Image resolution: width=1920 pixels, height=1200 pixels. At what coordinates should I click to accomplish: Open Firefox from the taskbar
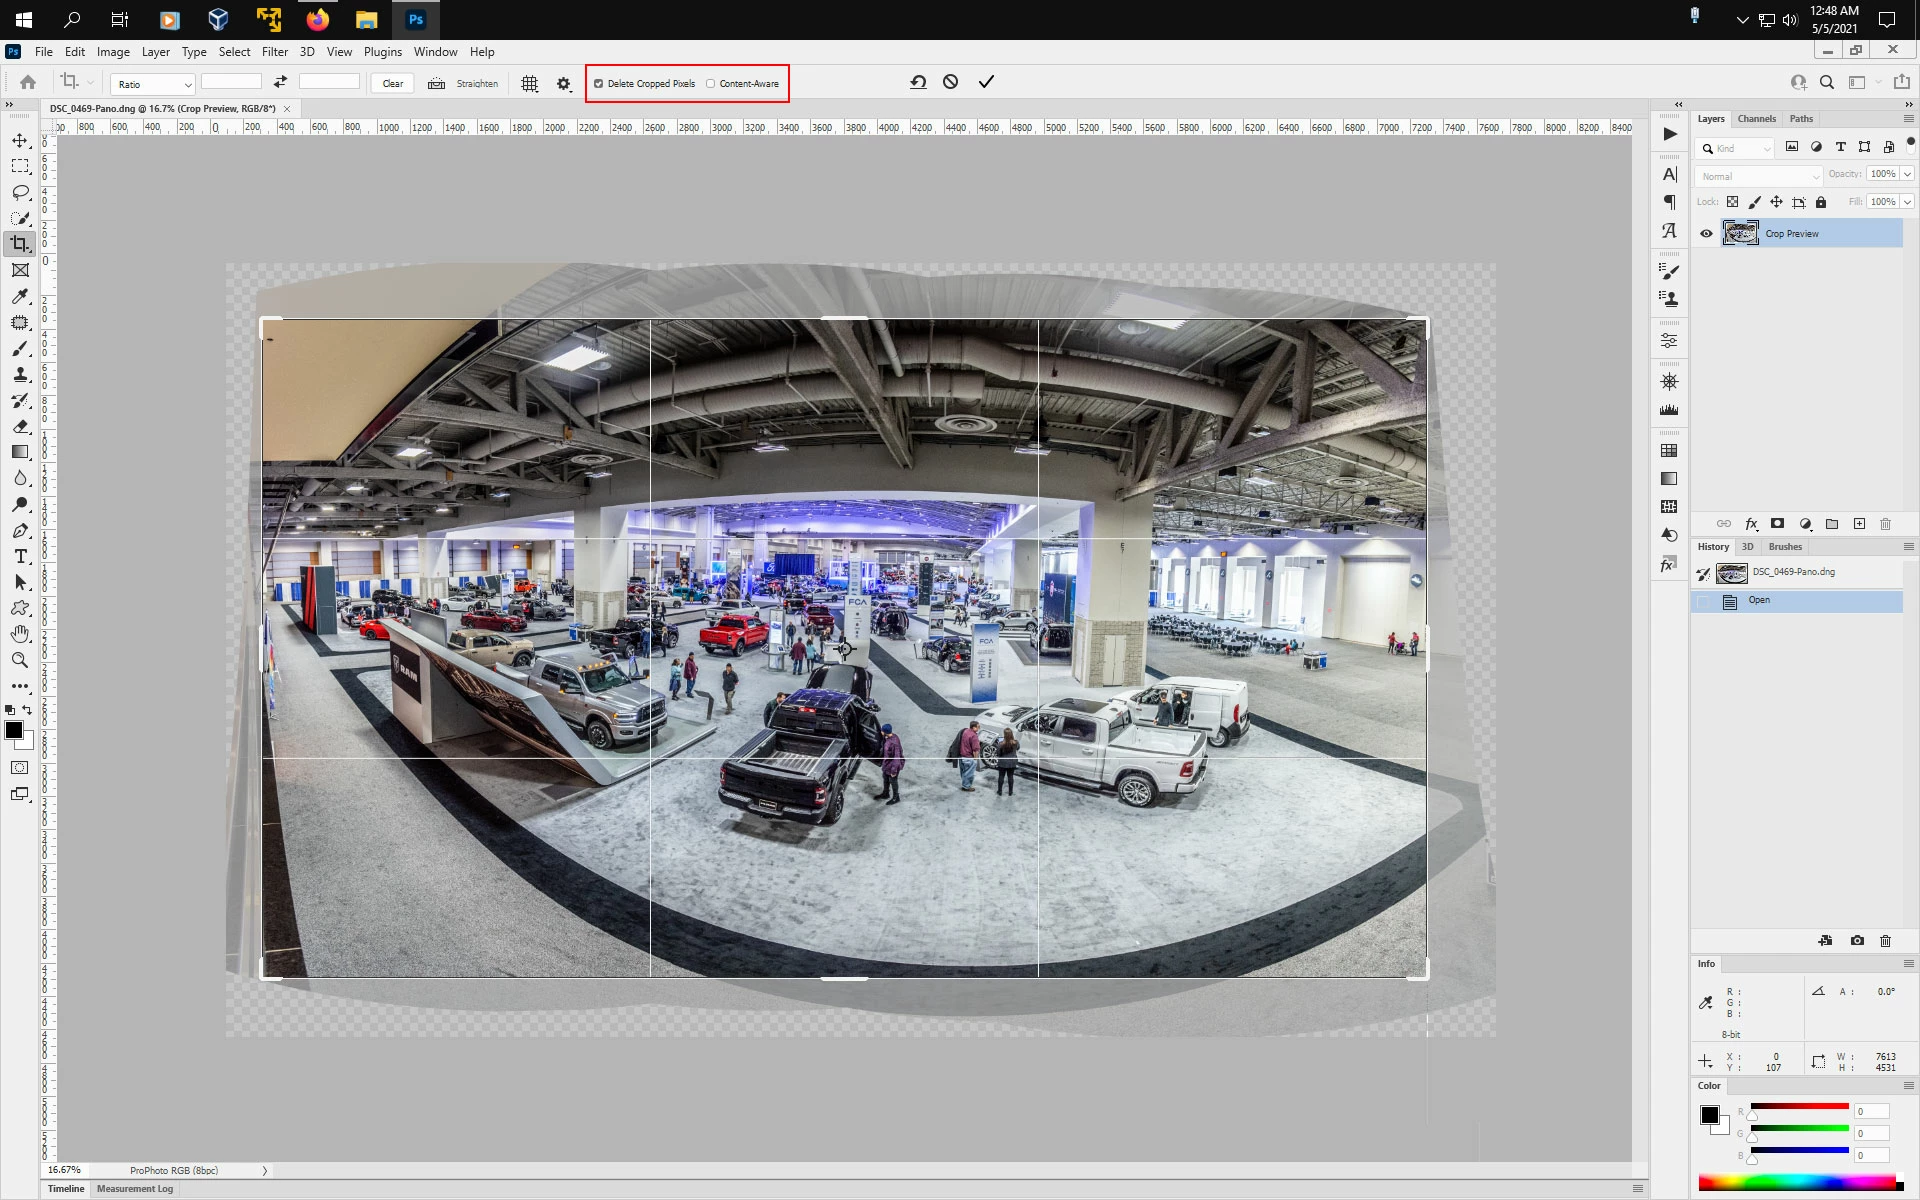click(x=318, y=19)
